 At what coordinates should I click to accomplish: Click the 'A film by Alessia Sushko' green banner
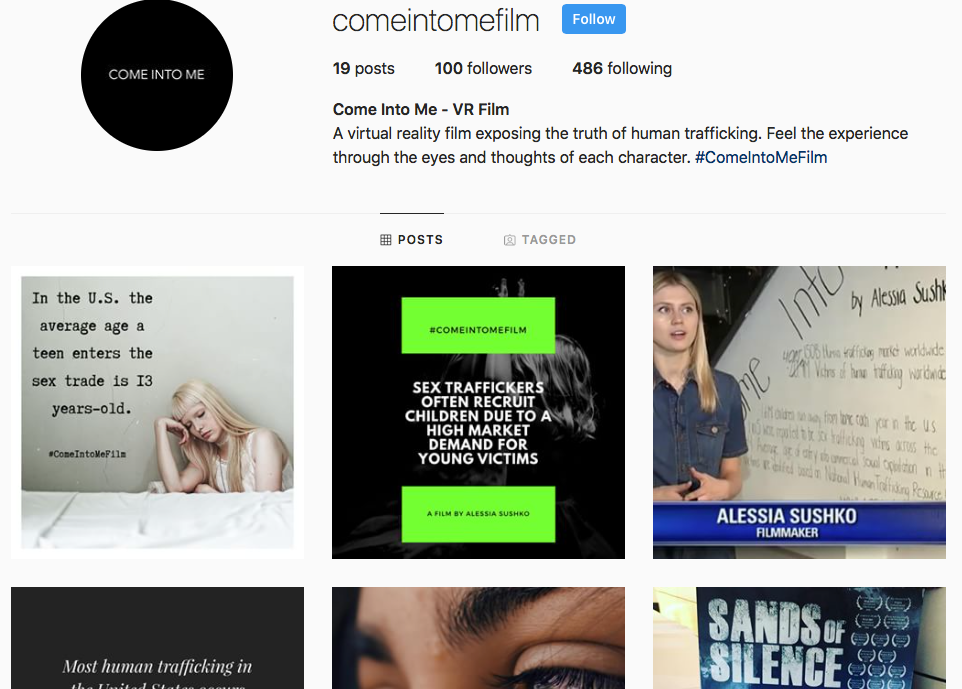pyautogui.click(x=479, y=514)
